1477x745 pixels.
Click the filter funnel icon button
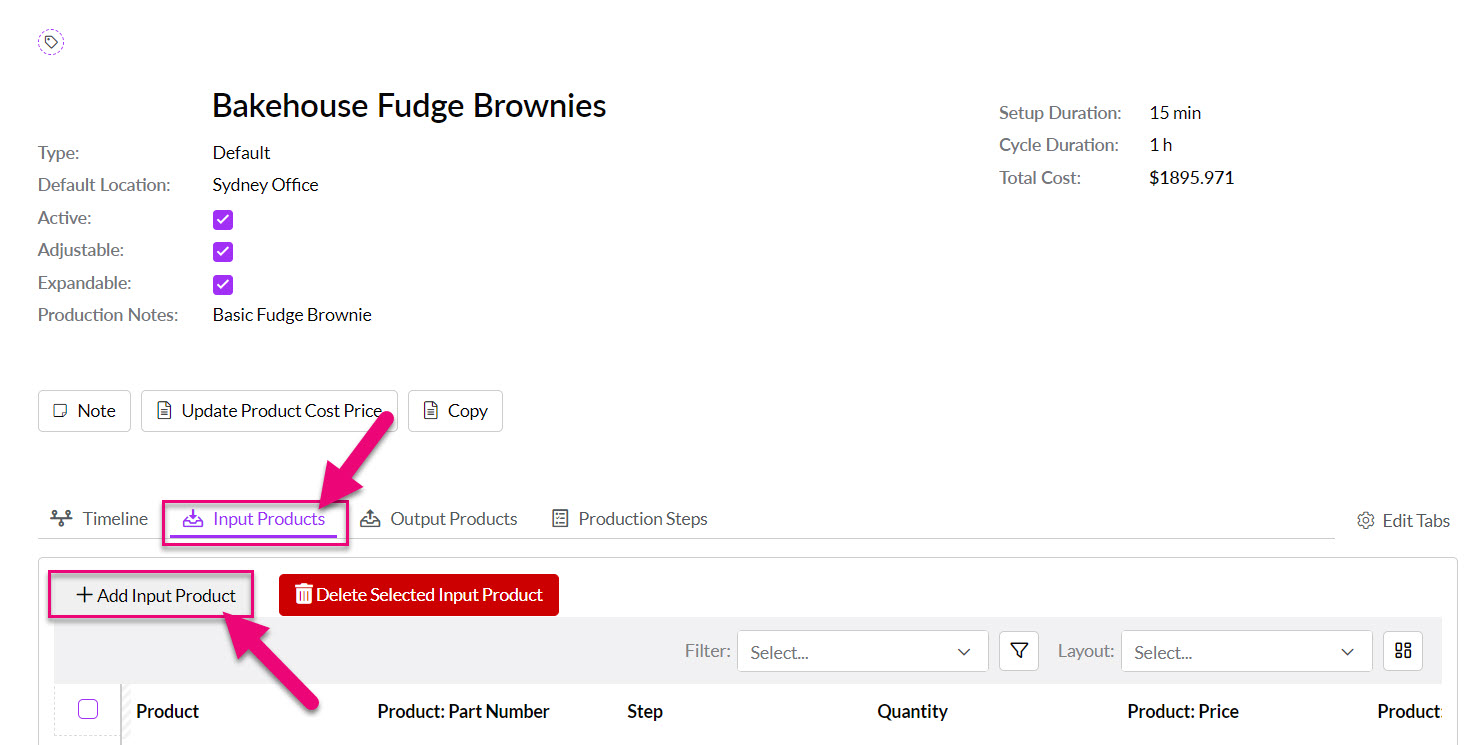coord(1019,651)
